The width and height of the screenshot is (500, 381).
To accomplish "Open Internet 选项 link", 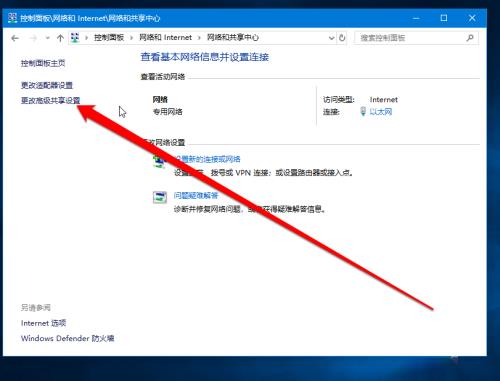I will point(43,323).
